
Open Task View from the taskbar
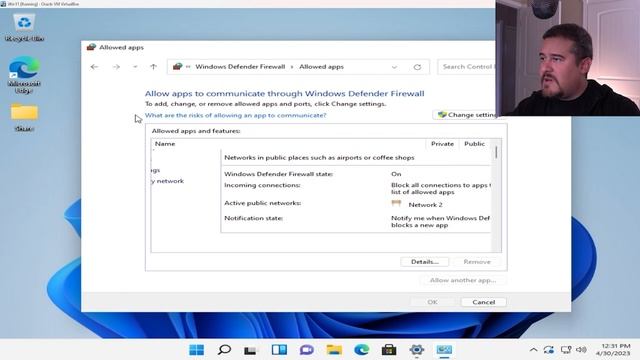coord(250,350)
